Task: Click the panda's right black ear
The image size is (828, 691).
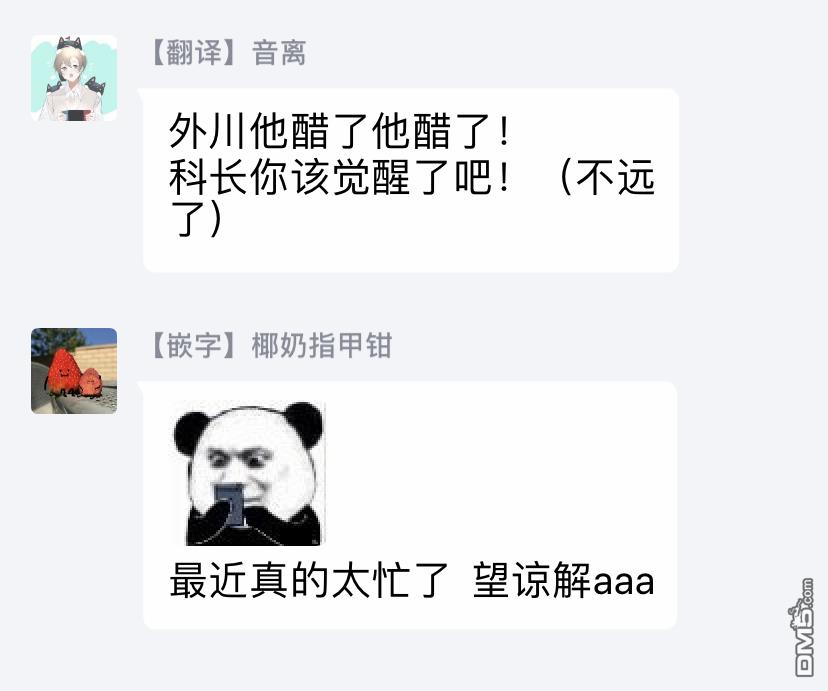Action: tap(303, 422)
